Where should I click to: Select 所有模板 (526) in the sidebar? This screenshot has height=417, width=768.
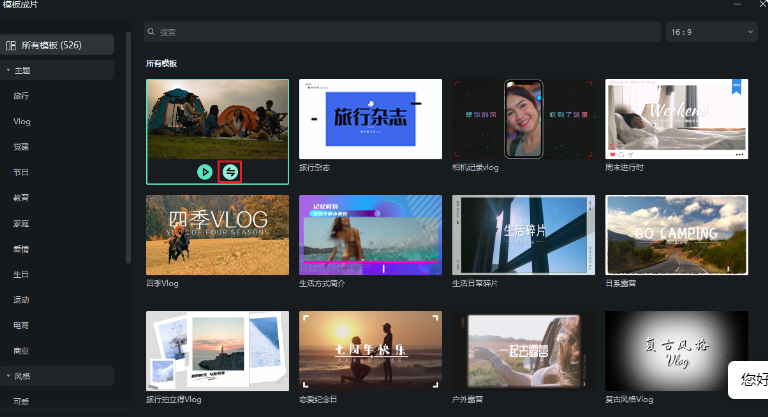tap(57, 45)
